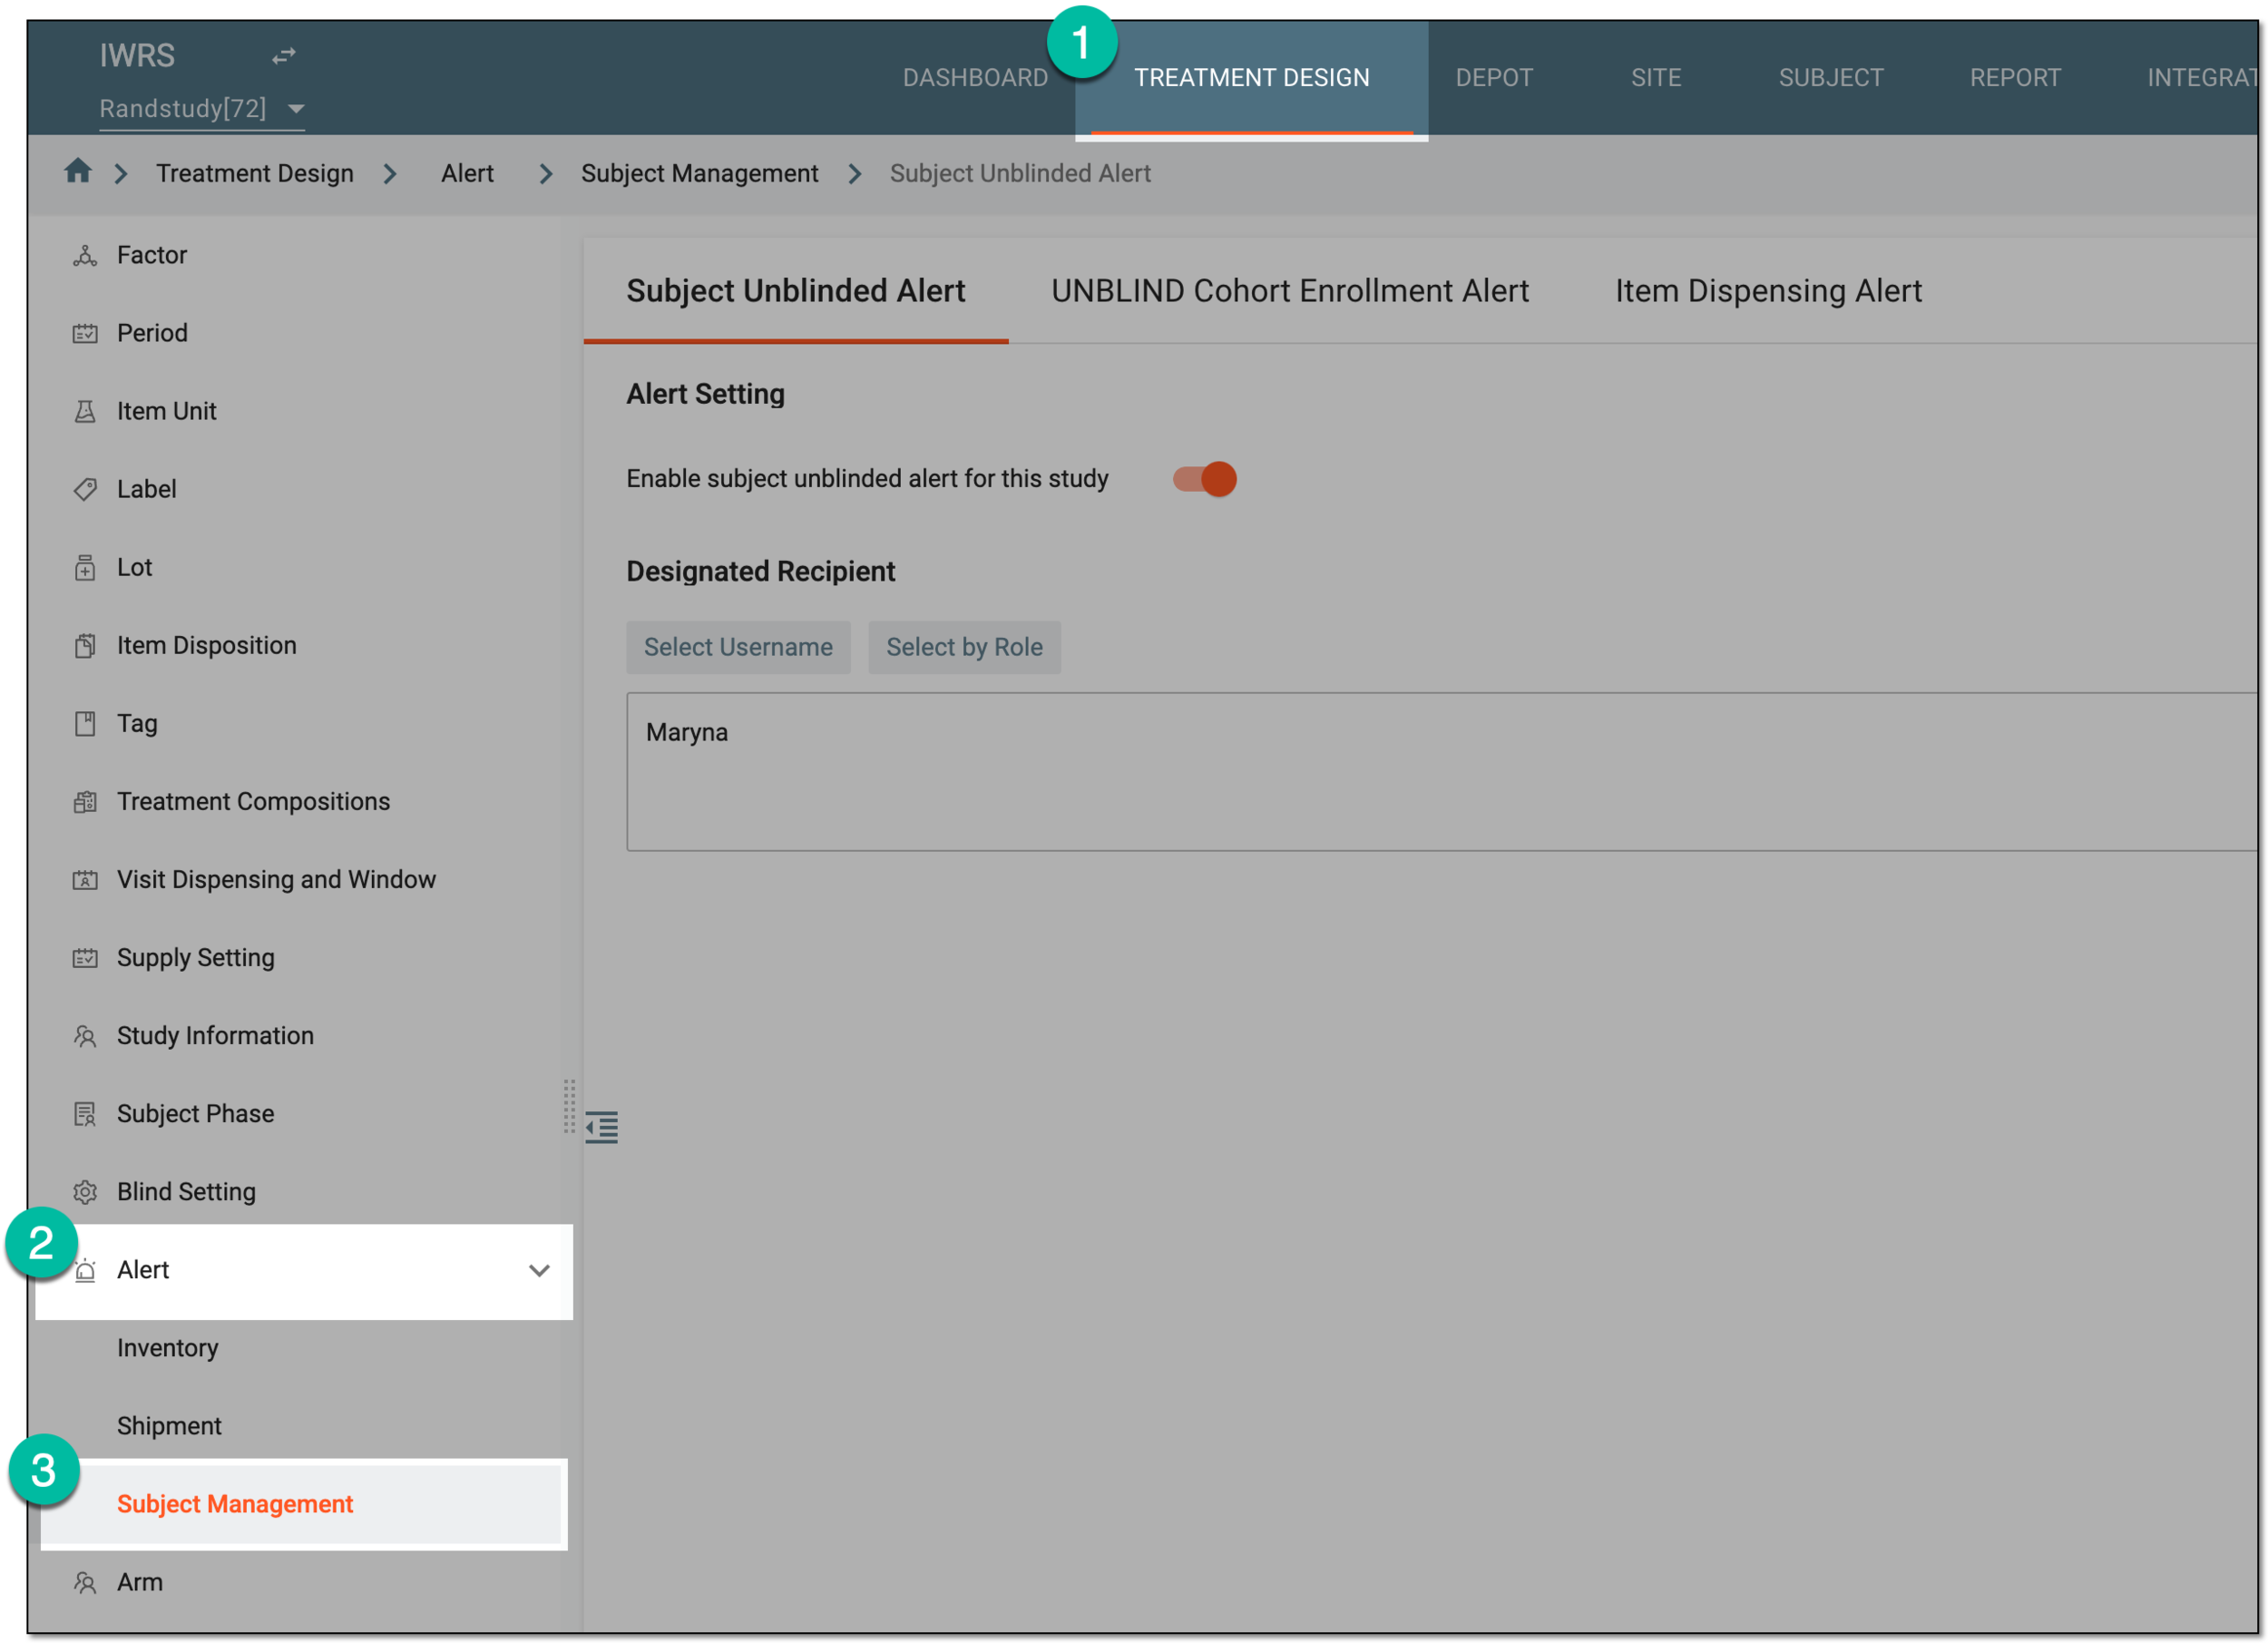Click the Tag bookmark icon

click(x=85, y=724)
